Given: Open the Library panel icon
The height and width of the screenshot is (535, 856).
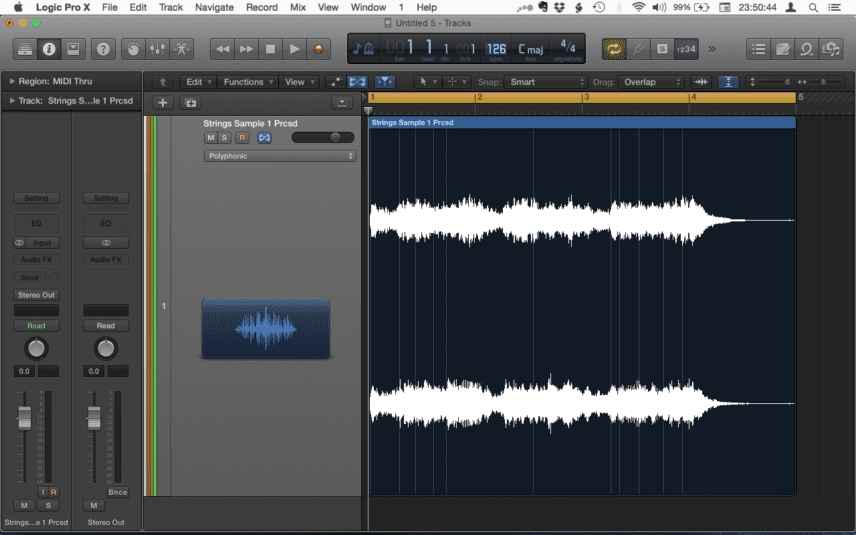Looking at the screenshot, I should 25,49.
